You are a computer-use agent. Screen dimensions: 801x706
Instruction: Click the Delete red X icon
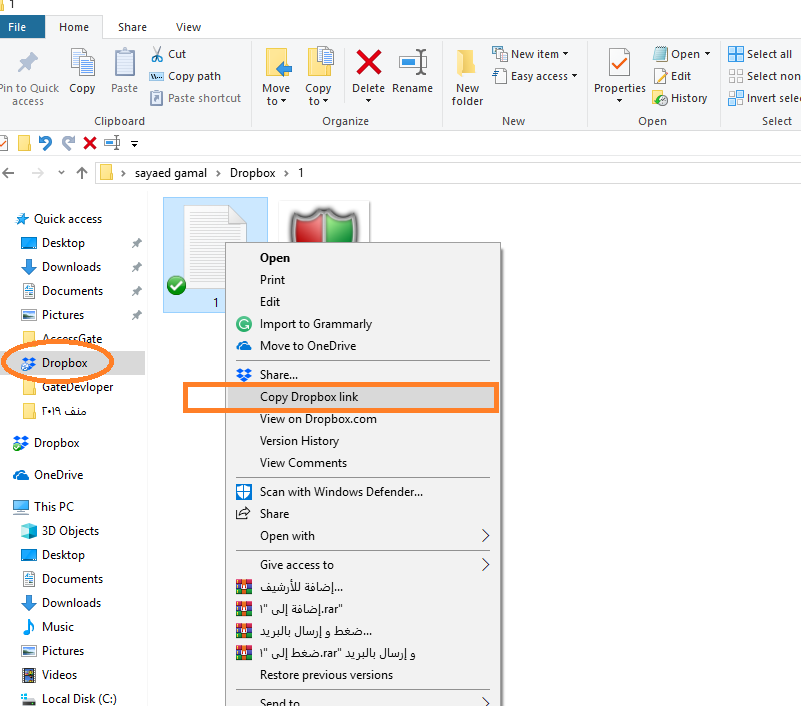(368, 64)
